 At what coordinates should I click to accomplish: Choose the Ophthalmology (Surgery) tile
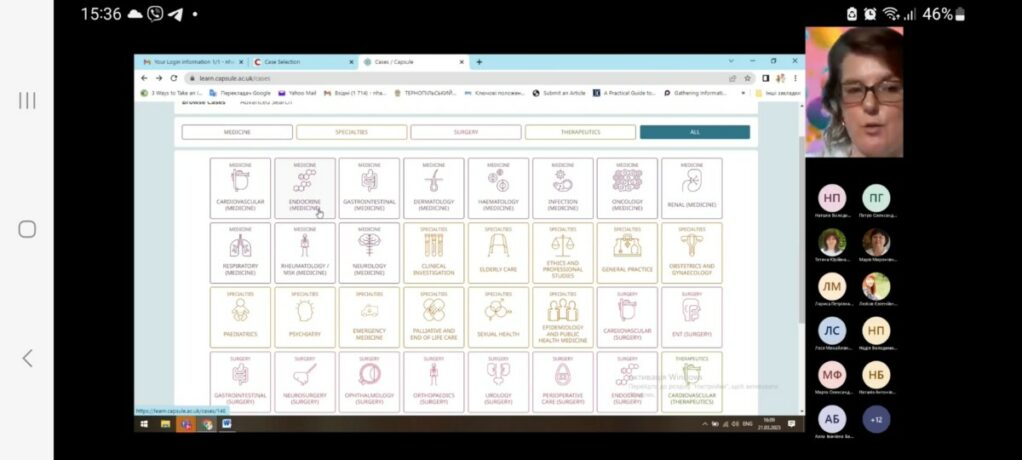pyautogui.click(x=369, y=381)
